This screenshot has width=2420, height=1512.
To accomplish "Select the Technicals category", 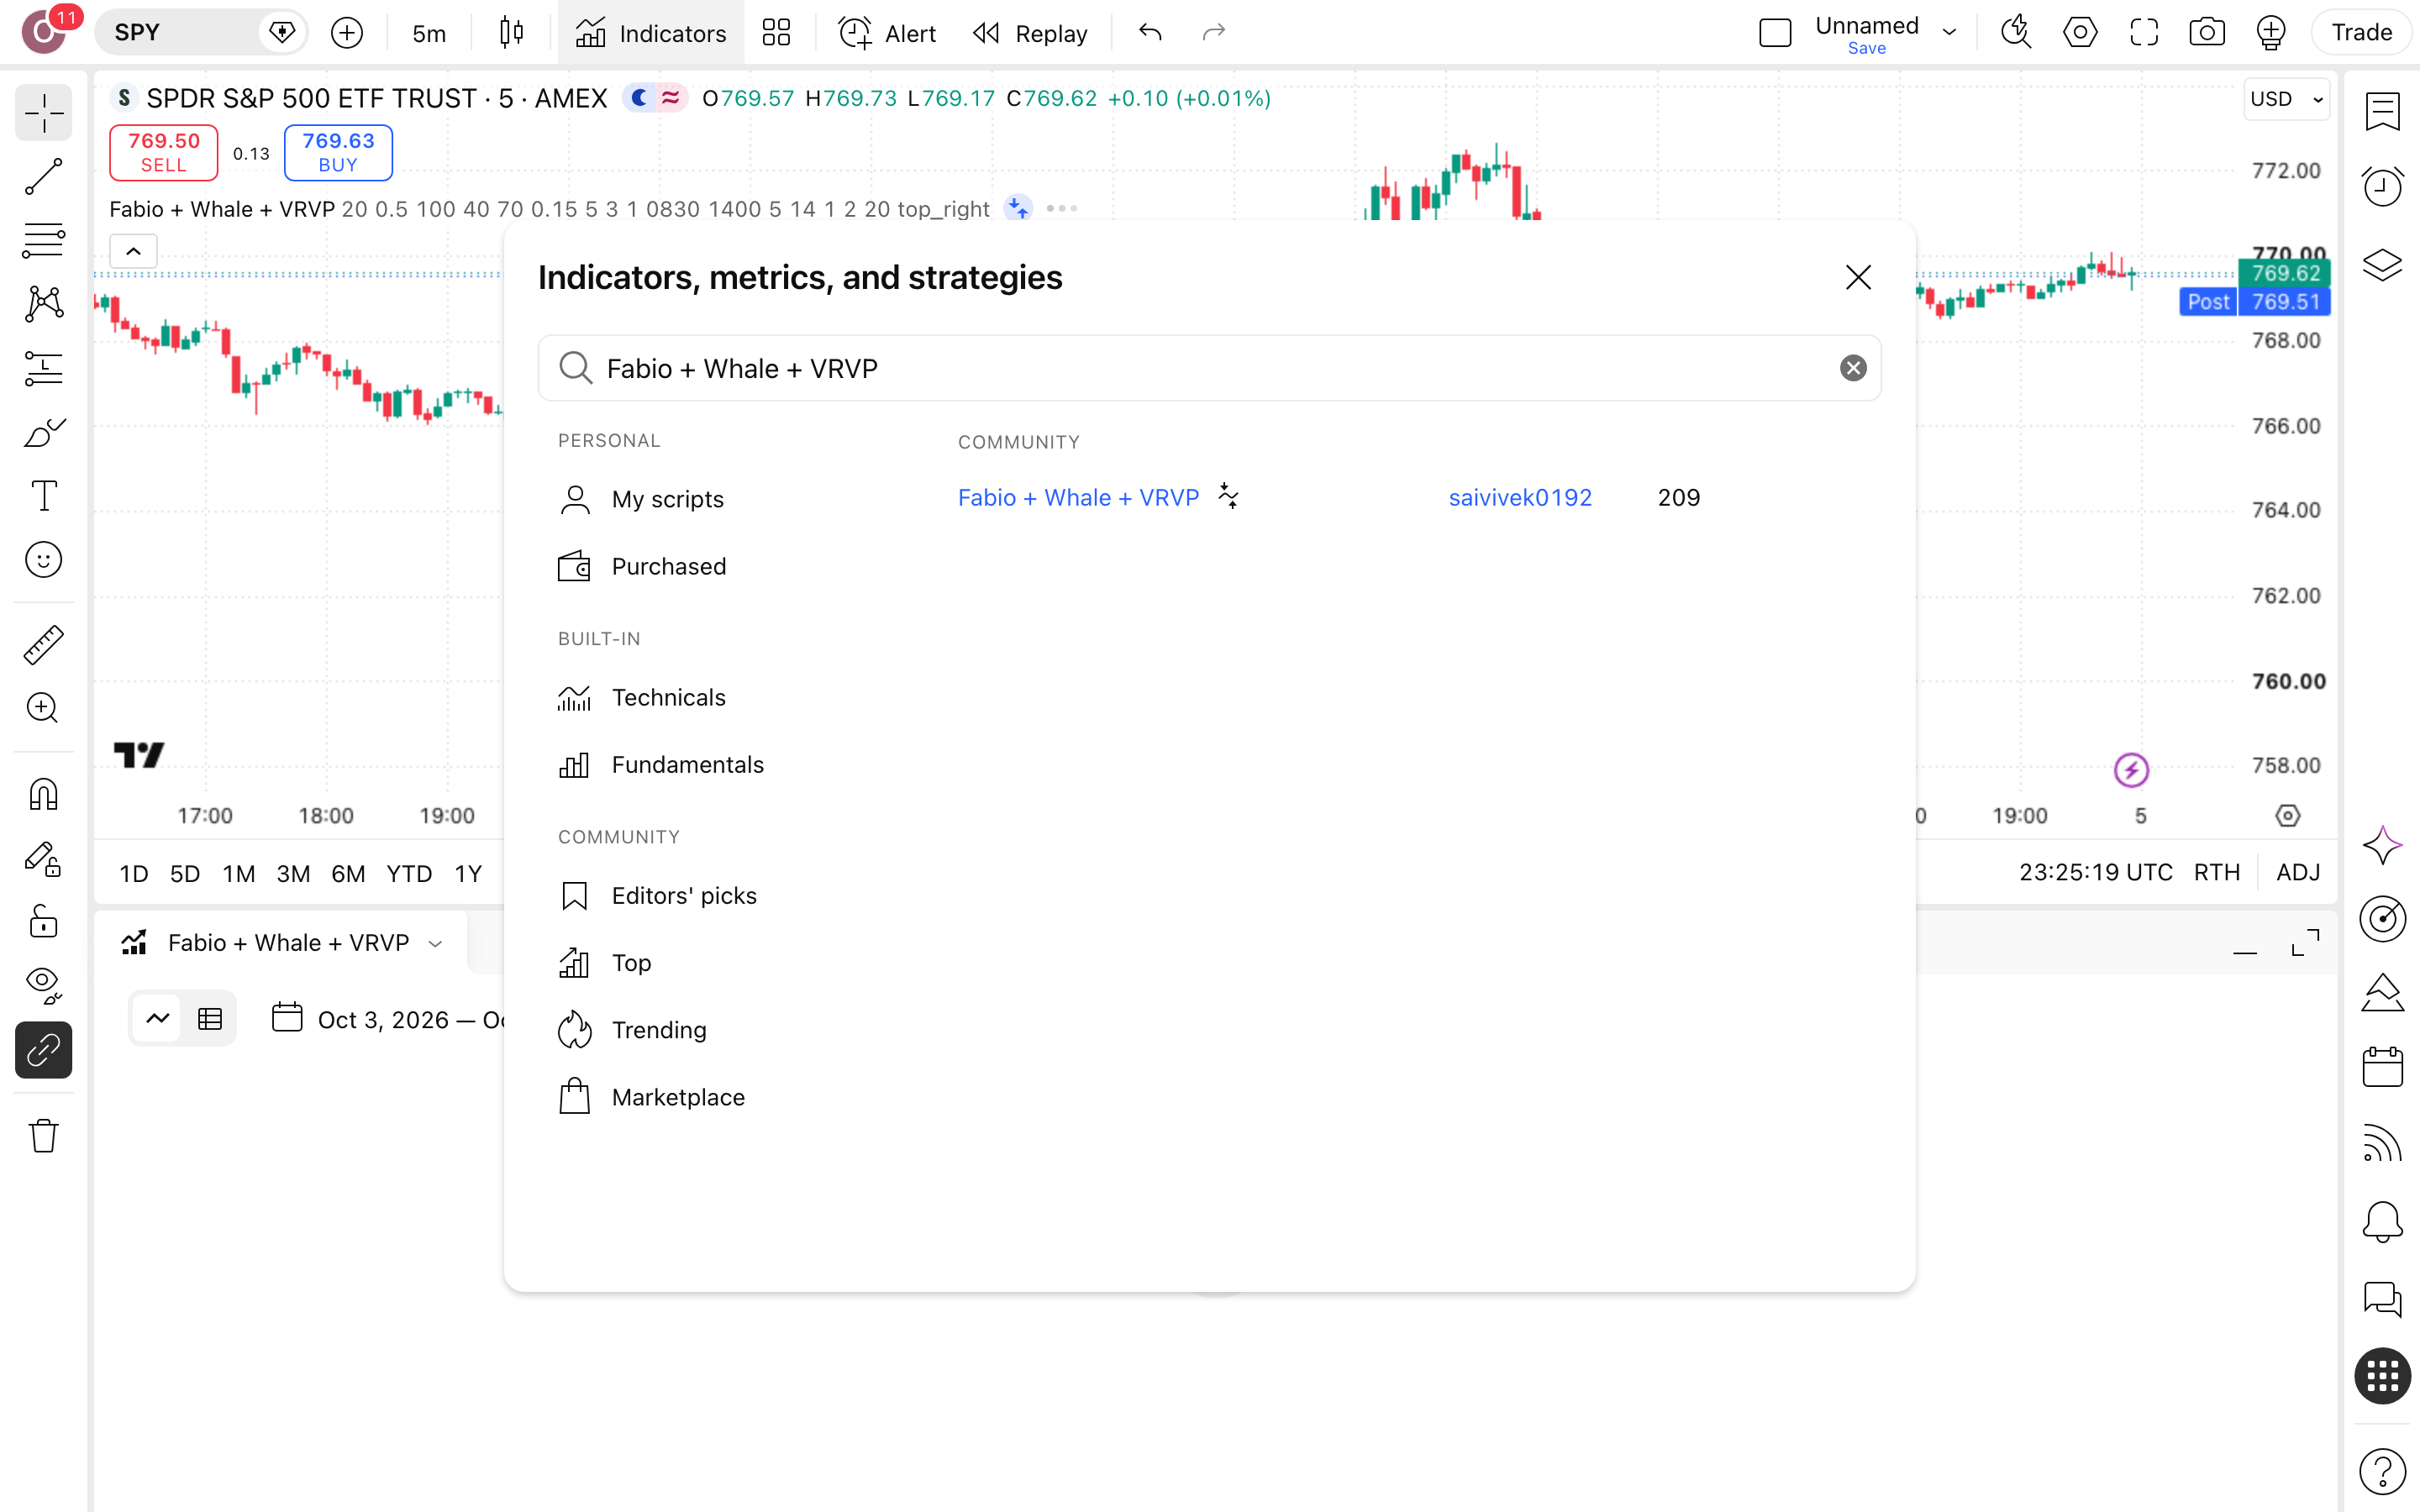I will [x=641, y=697].
